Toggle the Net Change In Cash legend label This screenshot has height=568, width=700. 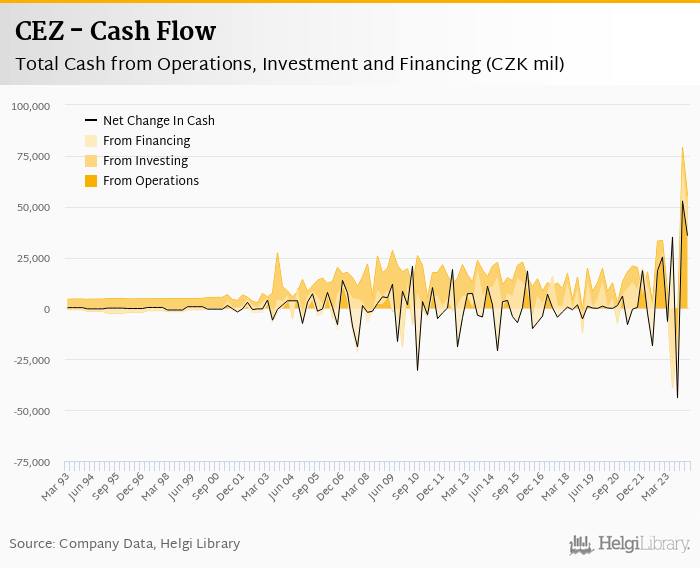(x=158, y=121)
